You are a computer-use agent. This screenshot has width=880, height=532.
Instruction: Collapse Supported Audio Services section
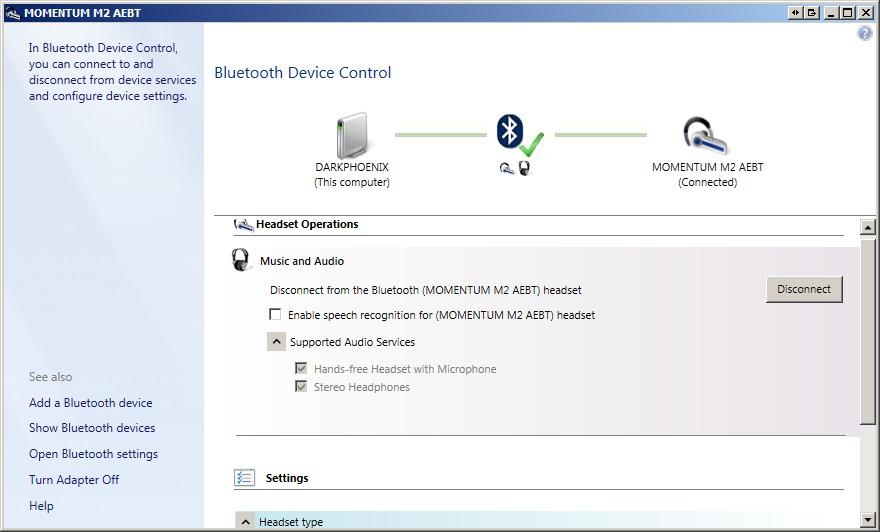276,341
